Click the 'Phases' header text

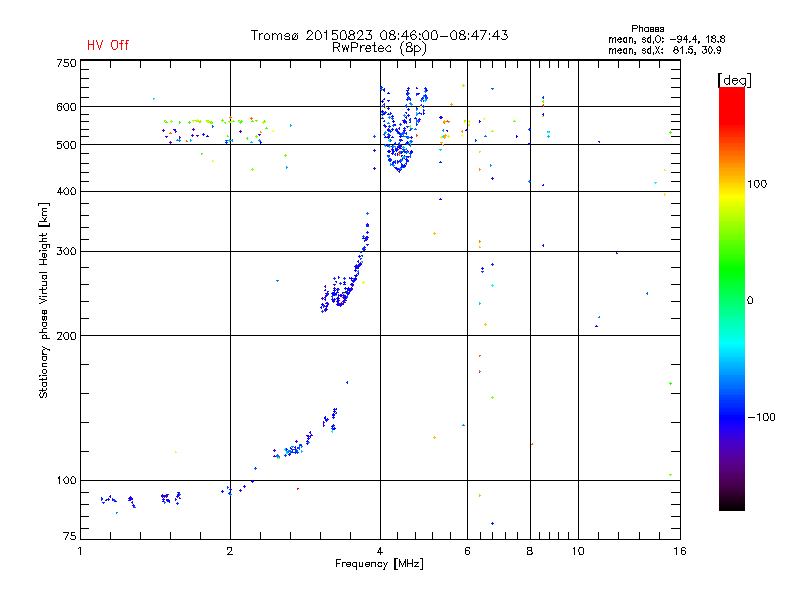tap(647, 29)
